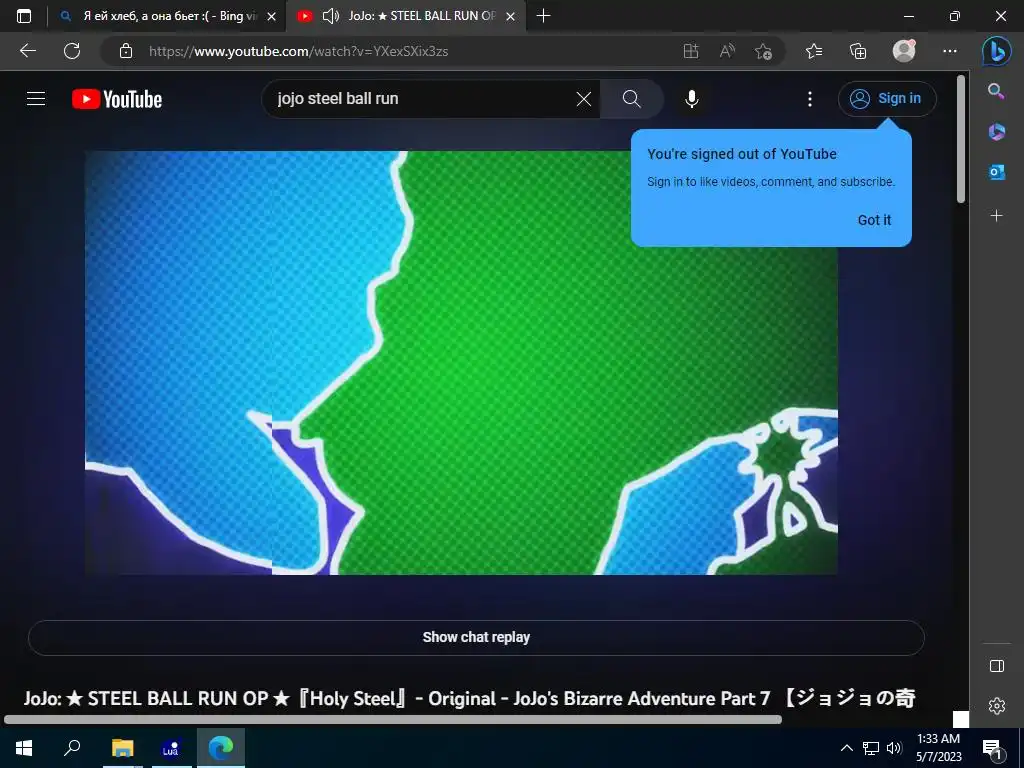Click the video player frame
Viewport: 1024px width, 768px height.
pyautogui.click(x=461, y=362)
